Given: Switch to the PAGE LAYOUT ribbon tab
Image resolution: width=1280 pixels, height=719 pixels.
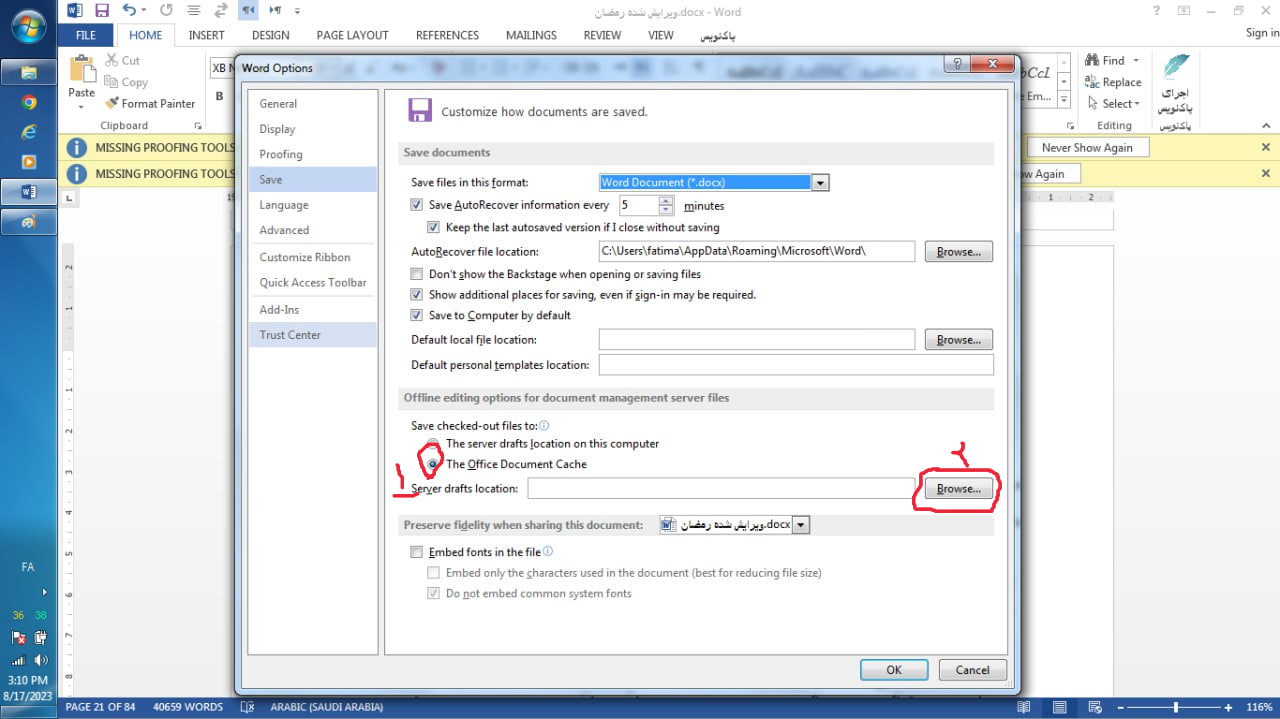Looking at the screenshot, I should [352, 35].
